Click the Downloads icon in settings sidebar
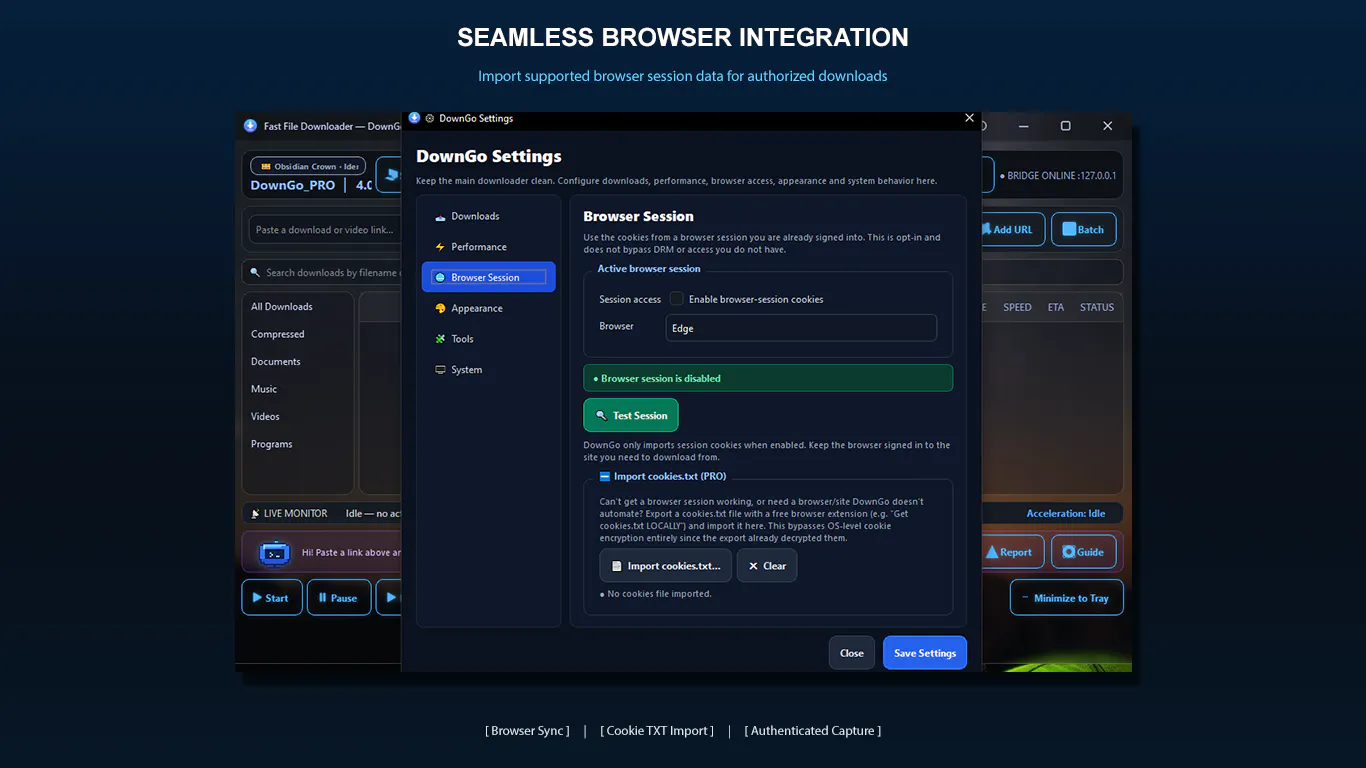The height and width of the screenshot is (768, 1366). click(x=440, y=217)
